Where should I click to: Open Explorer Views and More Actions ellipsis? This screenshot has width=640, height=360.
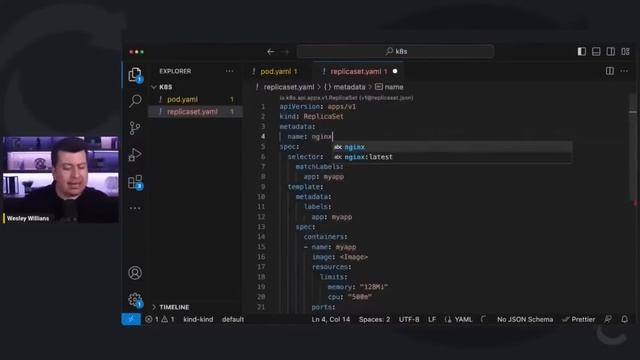coord(230,71)
